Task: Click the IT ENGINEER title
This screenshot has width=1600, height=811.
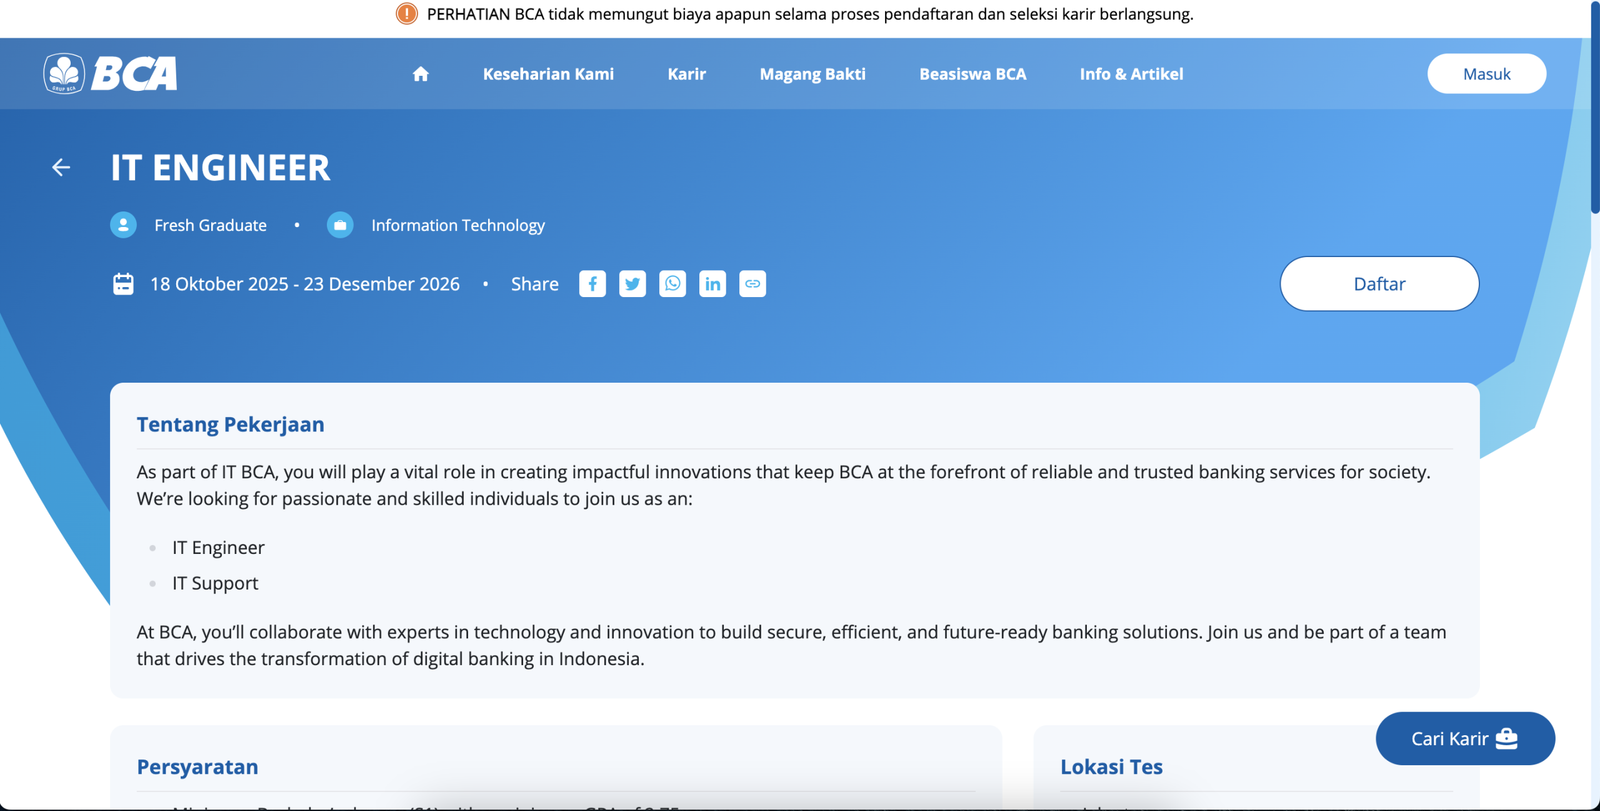Action: click(220, 167)
